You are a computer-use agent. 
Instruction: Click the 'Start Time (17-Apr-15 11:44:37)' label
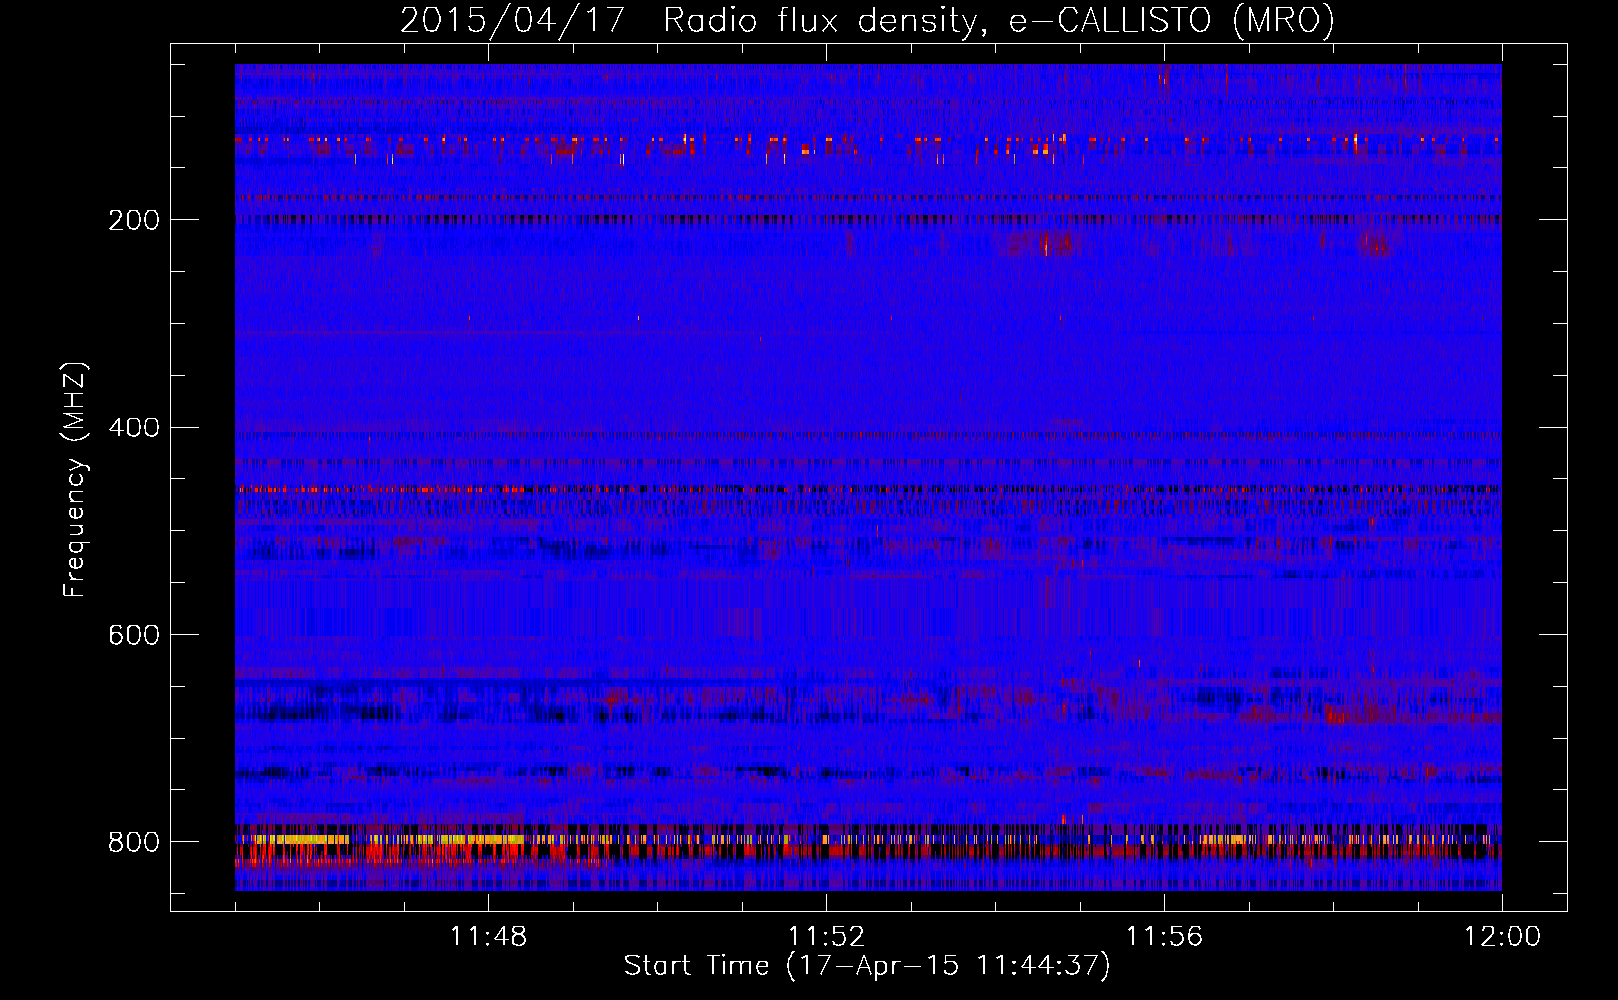(867, 965)
